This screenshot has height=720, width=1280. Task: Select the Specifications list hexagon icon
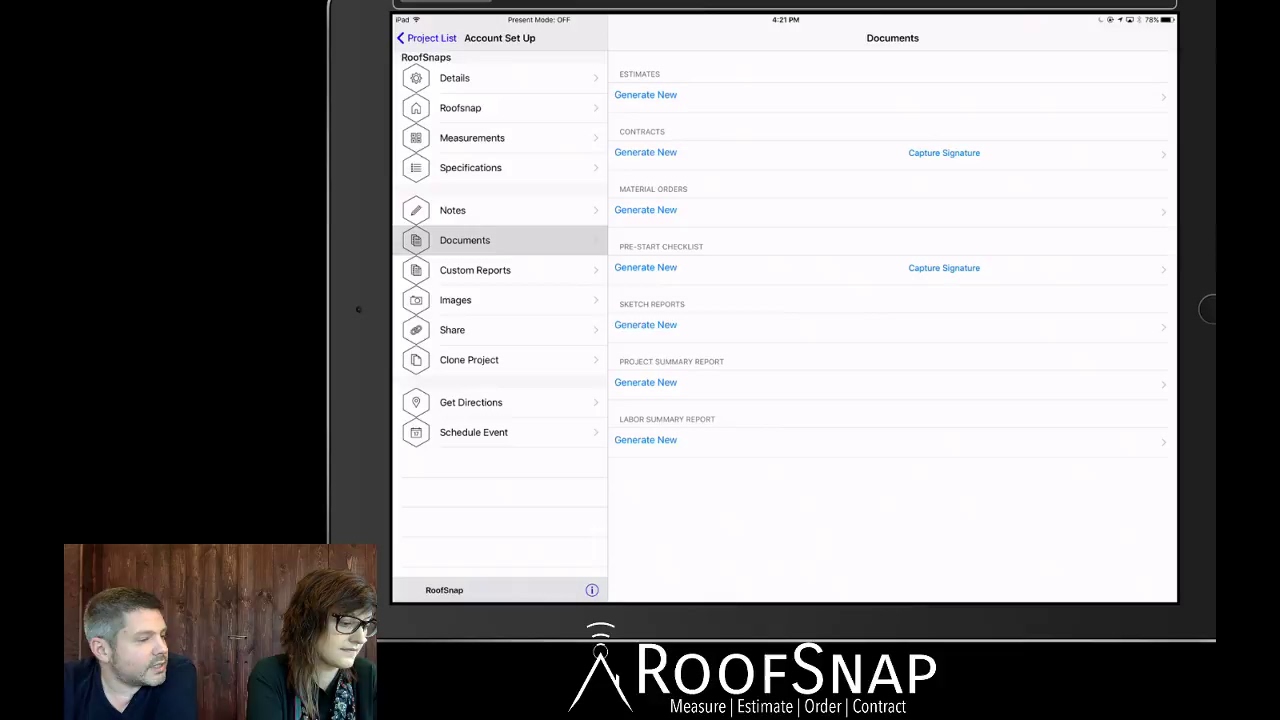(416, 168)
